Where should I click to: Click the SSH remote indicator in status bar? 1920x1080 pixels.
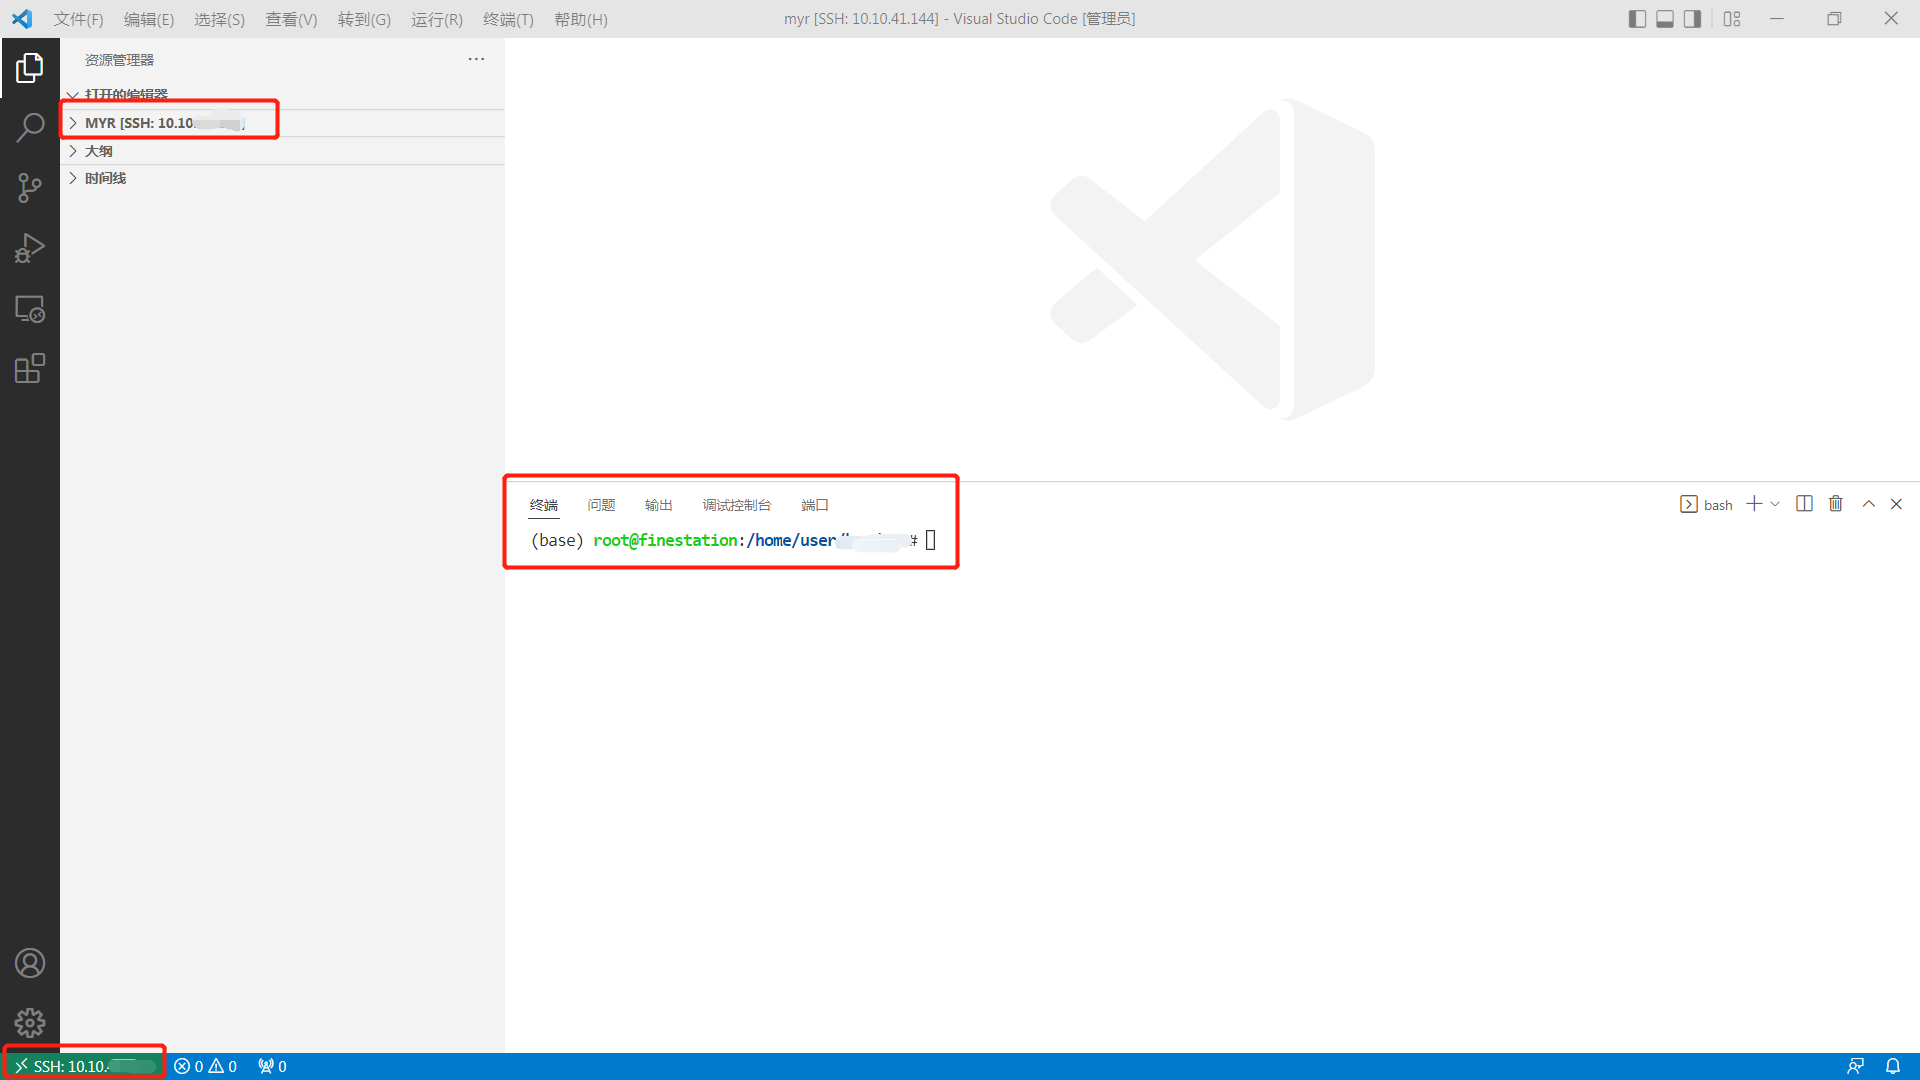point(85,1066)
